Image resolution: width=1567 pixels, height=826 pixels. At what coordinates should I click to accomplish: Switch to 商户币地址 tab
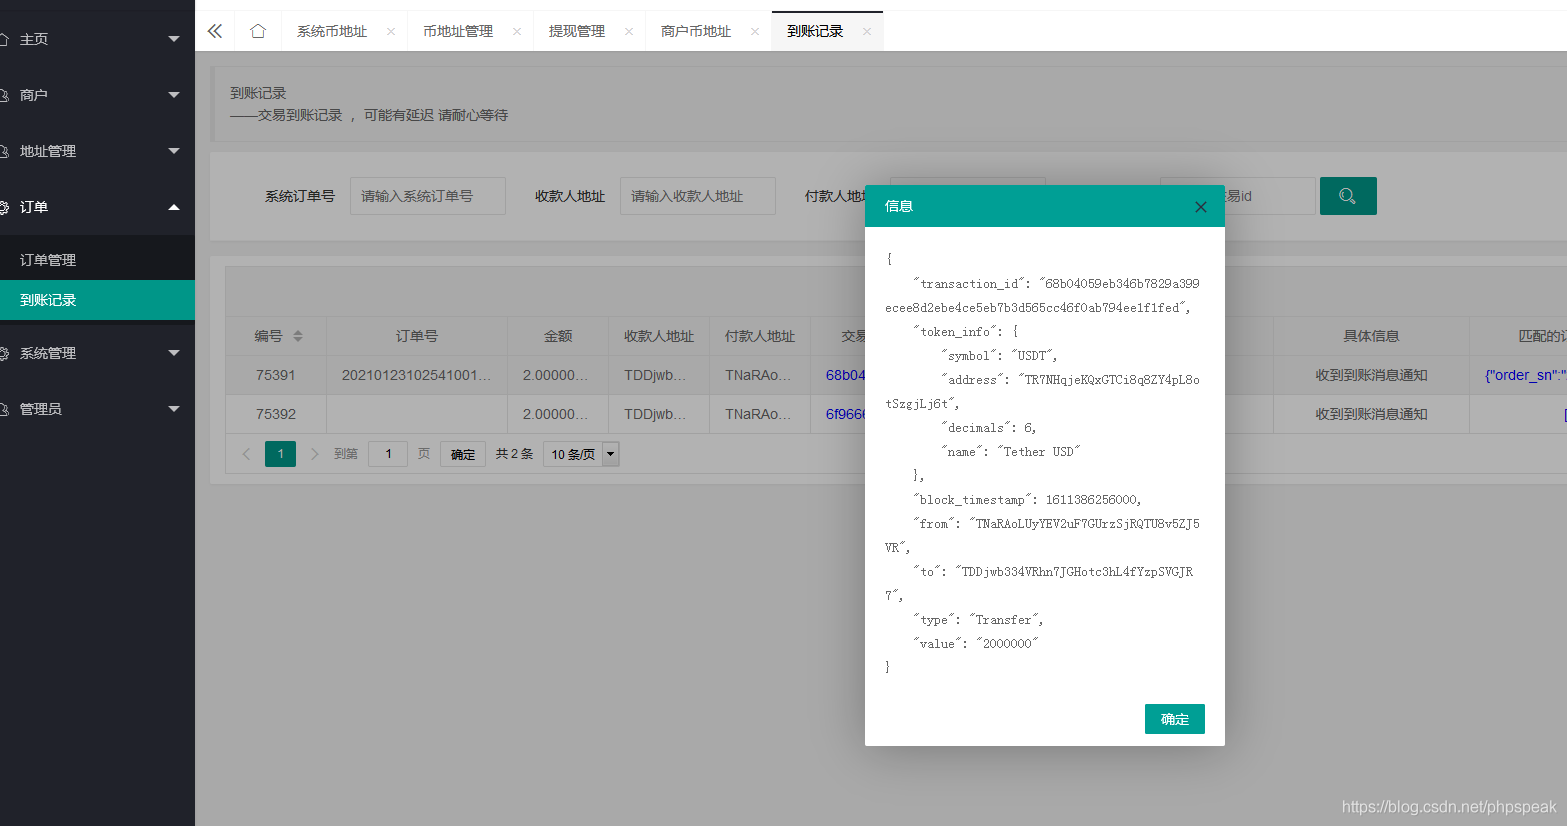[696, 32]
